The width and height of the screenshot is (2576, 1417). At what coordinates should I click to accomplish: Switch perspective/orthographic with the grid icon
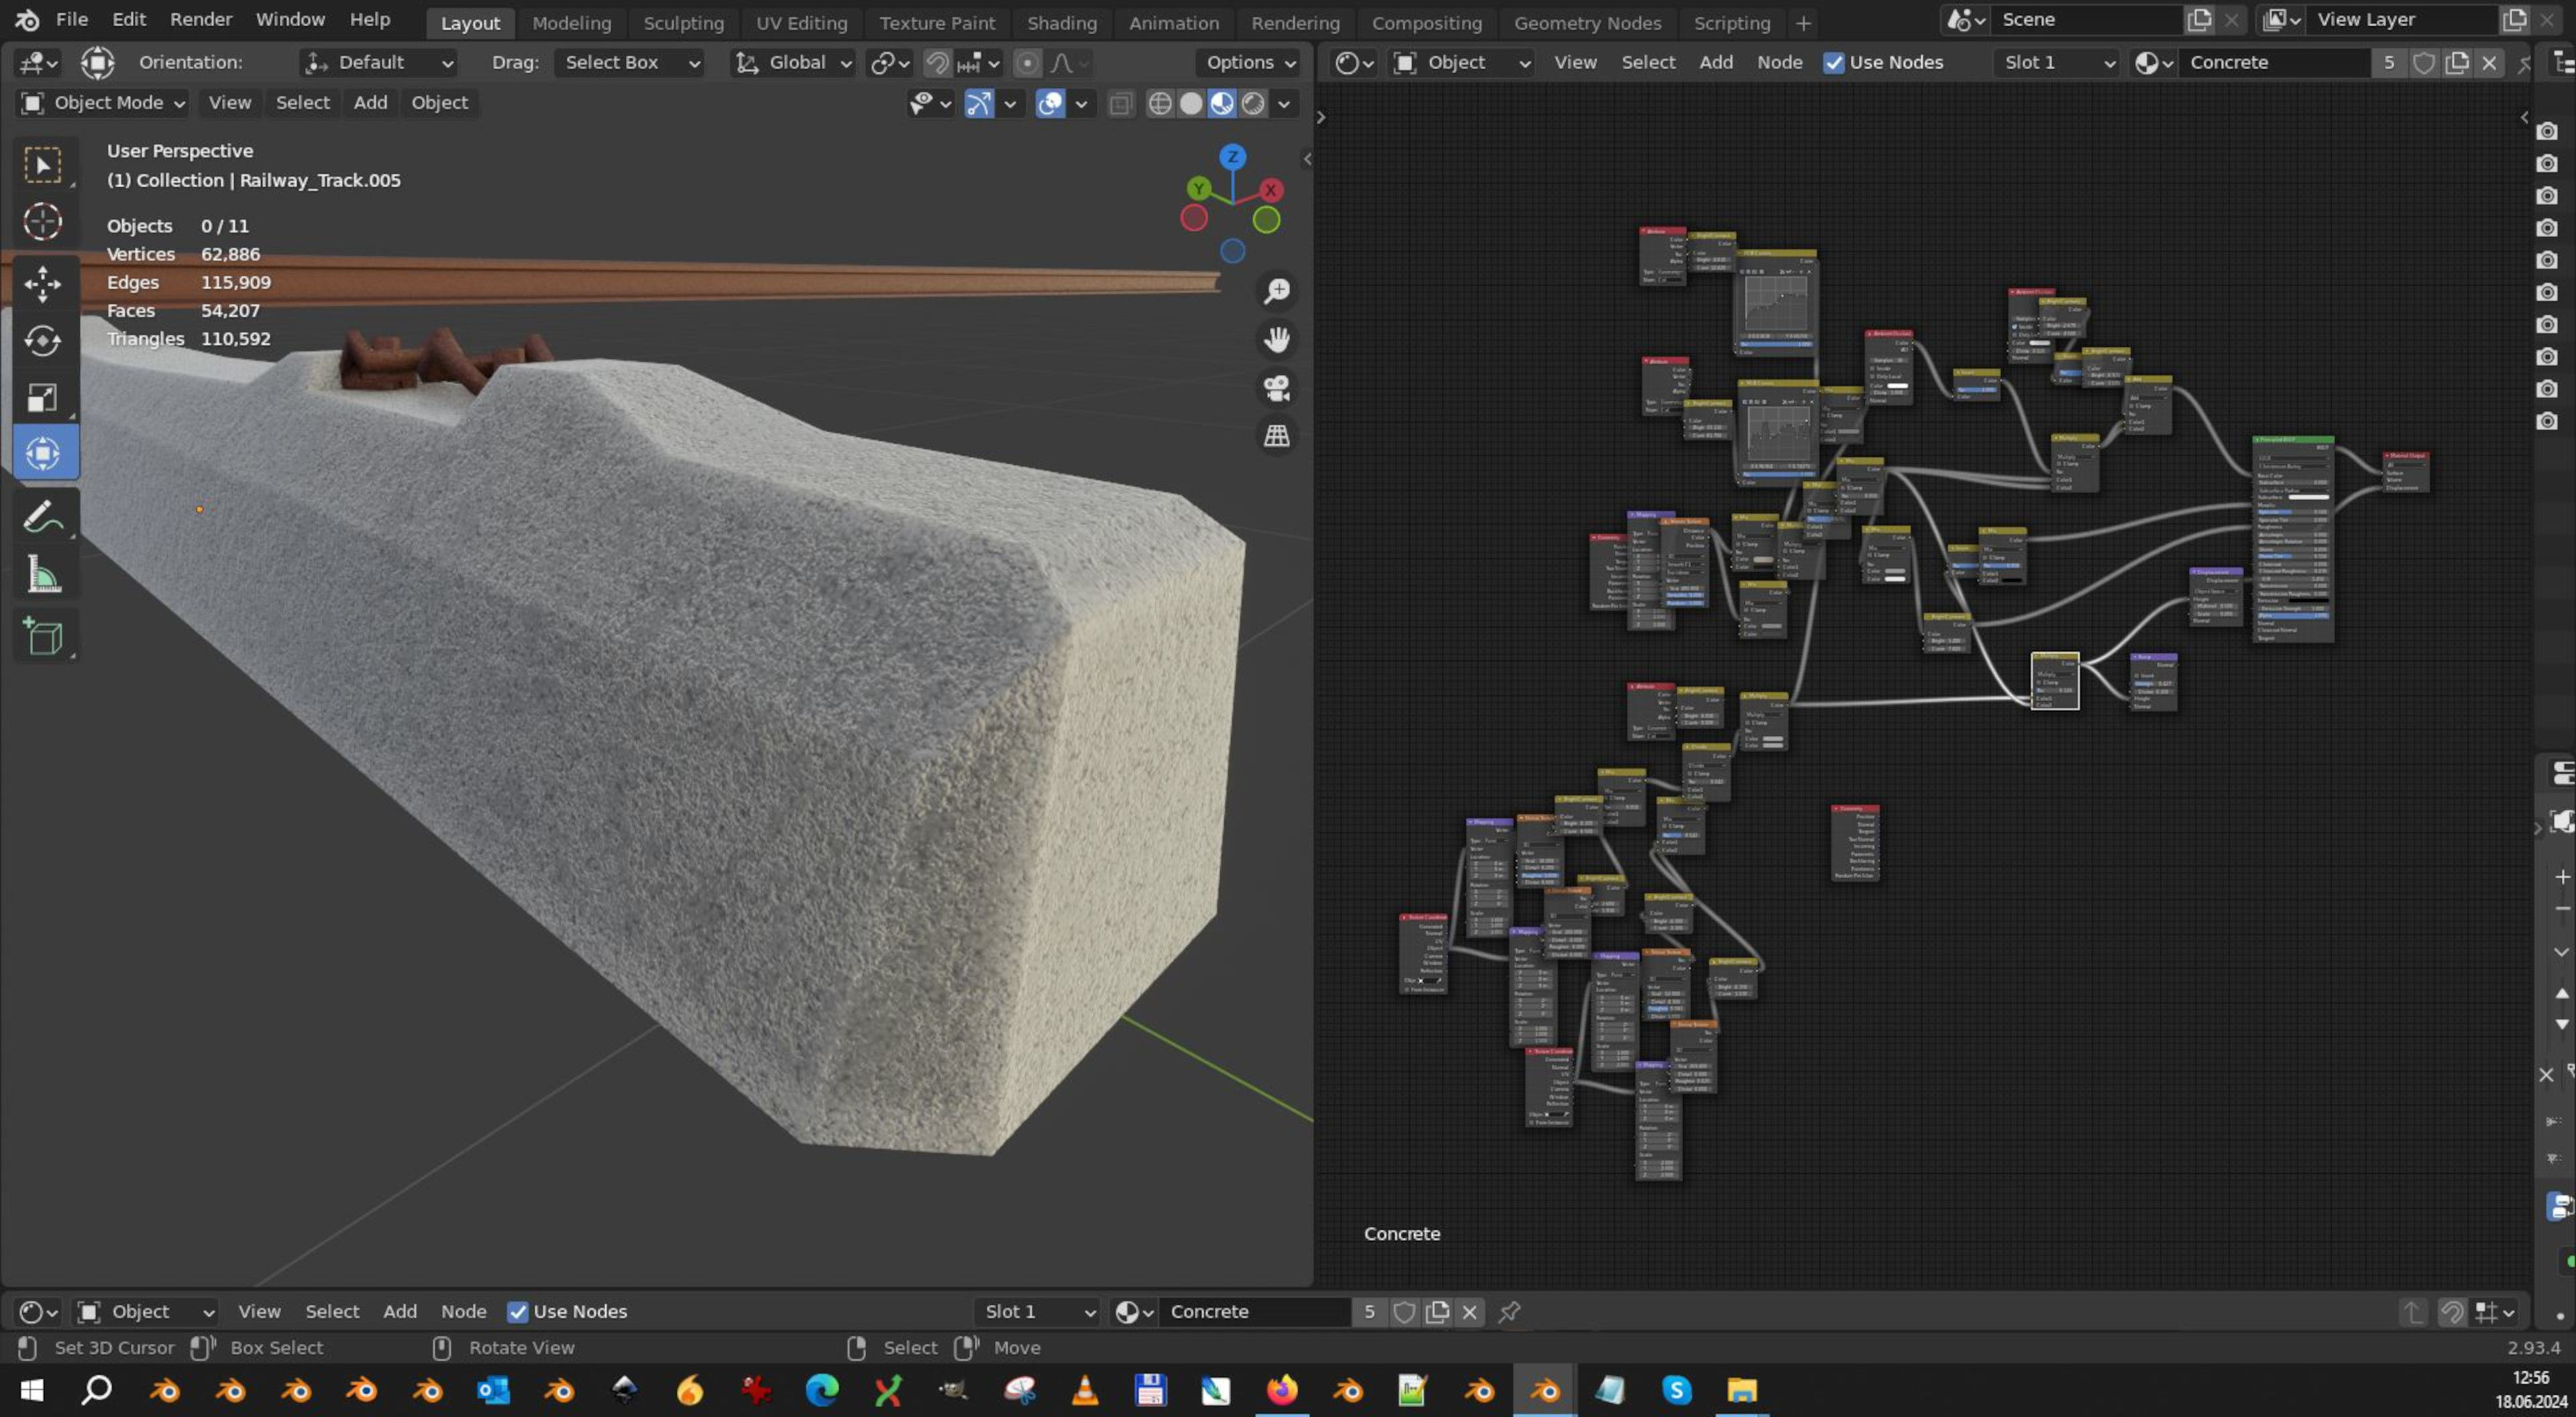[1277, 435]
